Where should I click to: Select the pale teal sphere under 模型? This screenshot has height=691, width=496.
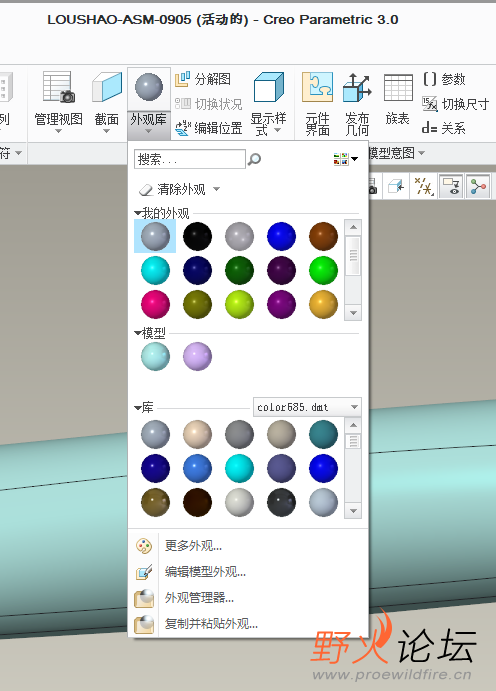155,357
